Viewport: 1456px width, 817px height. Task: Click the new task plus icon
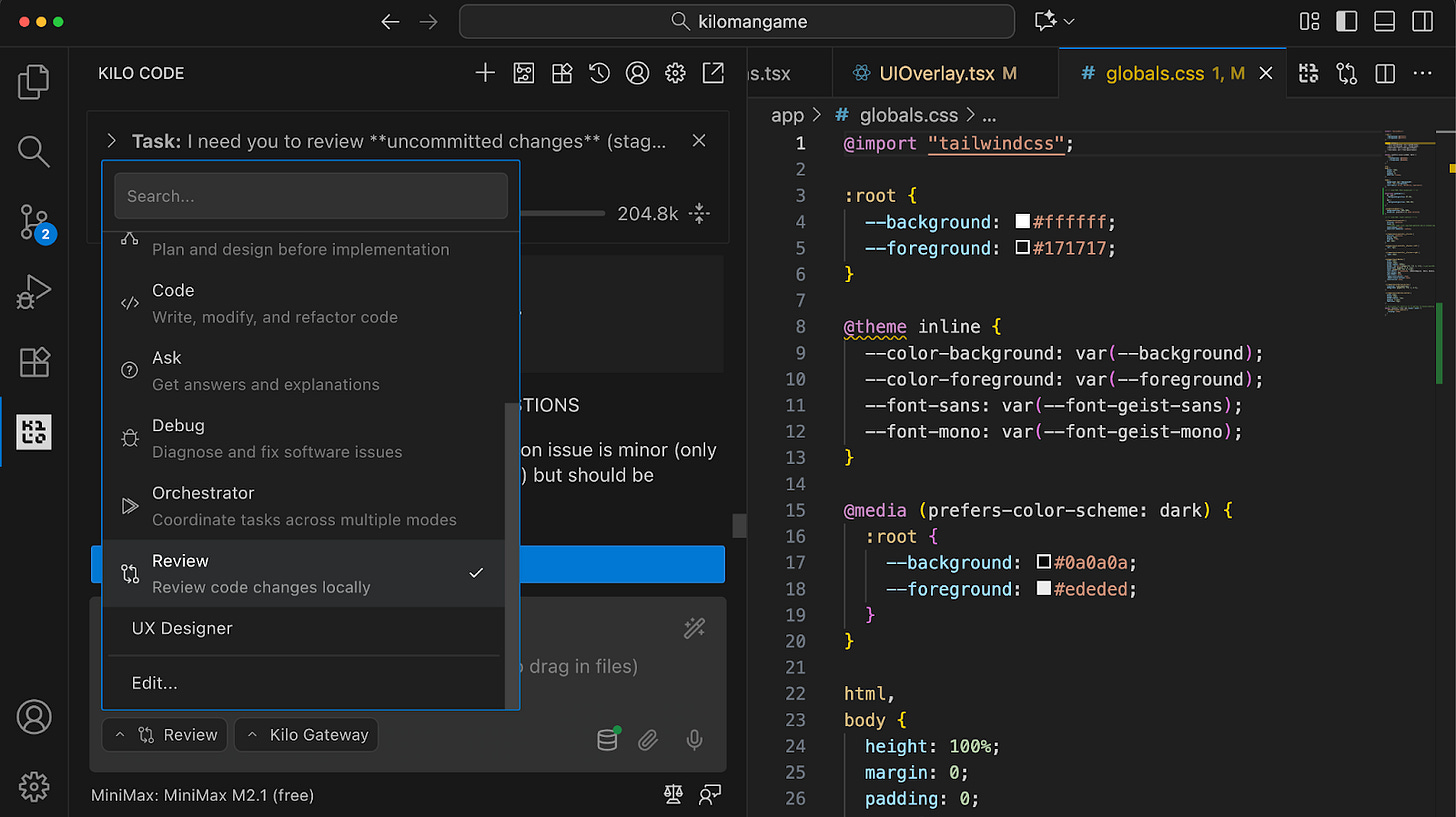(485, 73)
